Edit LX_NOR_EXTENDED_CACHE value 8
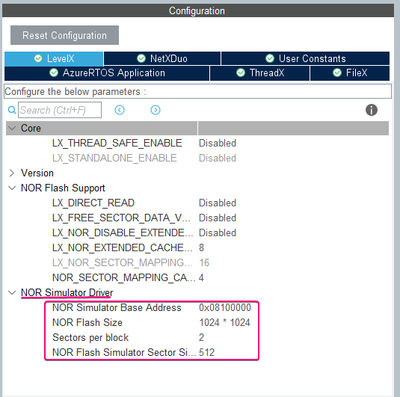 click(201, 248)
